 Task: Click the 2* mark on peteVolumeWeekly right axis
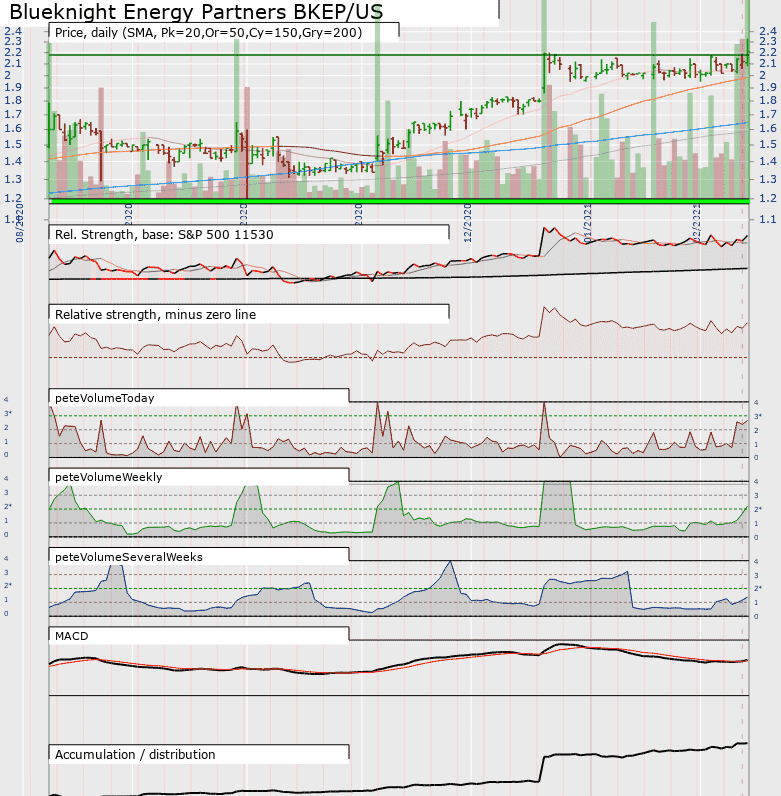pyautogui.click(x=758, y=509)
